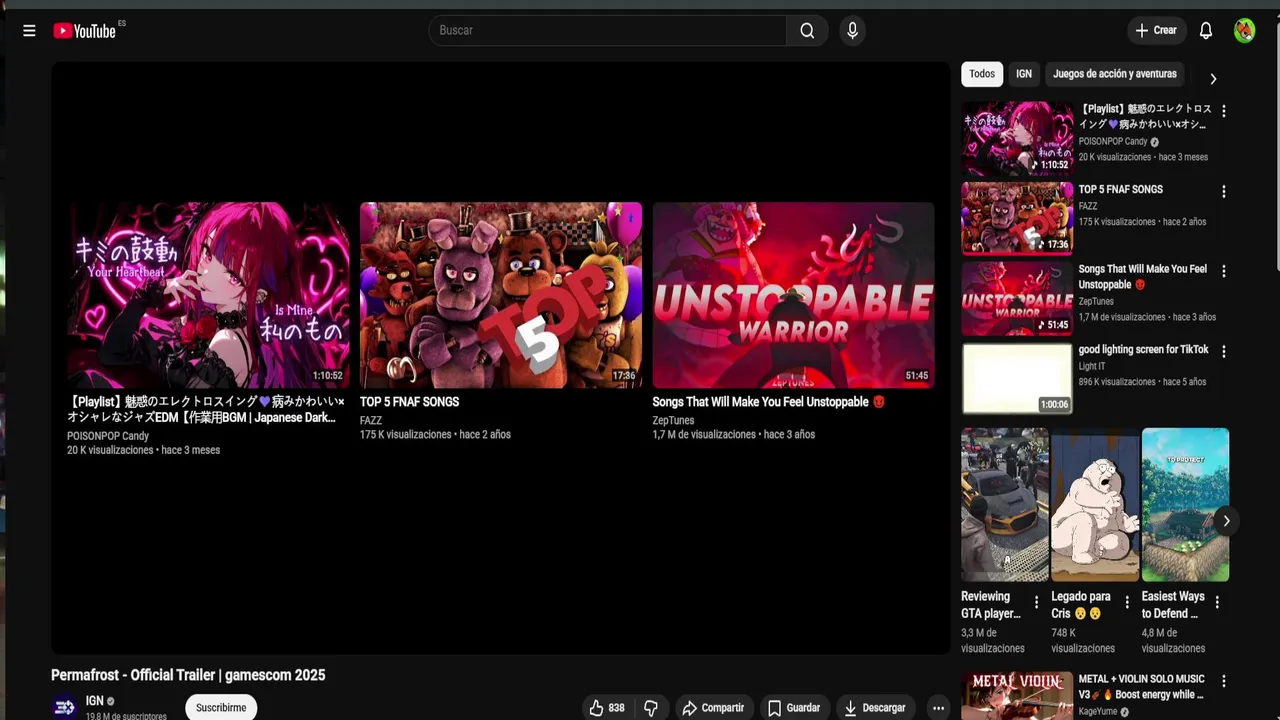Image resolution: width=1280 pixels, height=720 pixels.
Task: Open options for sidebar Songs Unstoppable video
Action: tap(1223, 271)
